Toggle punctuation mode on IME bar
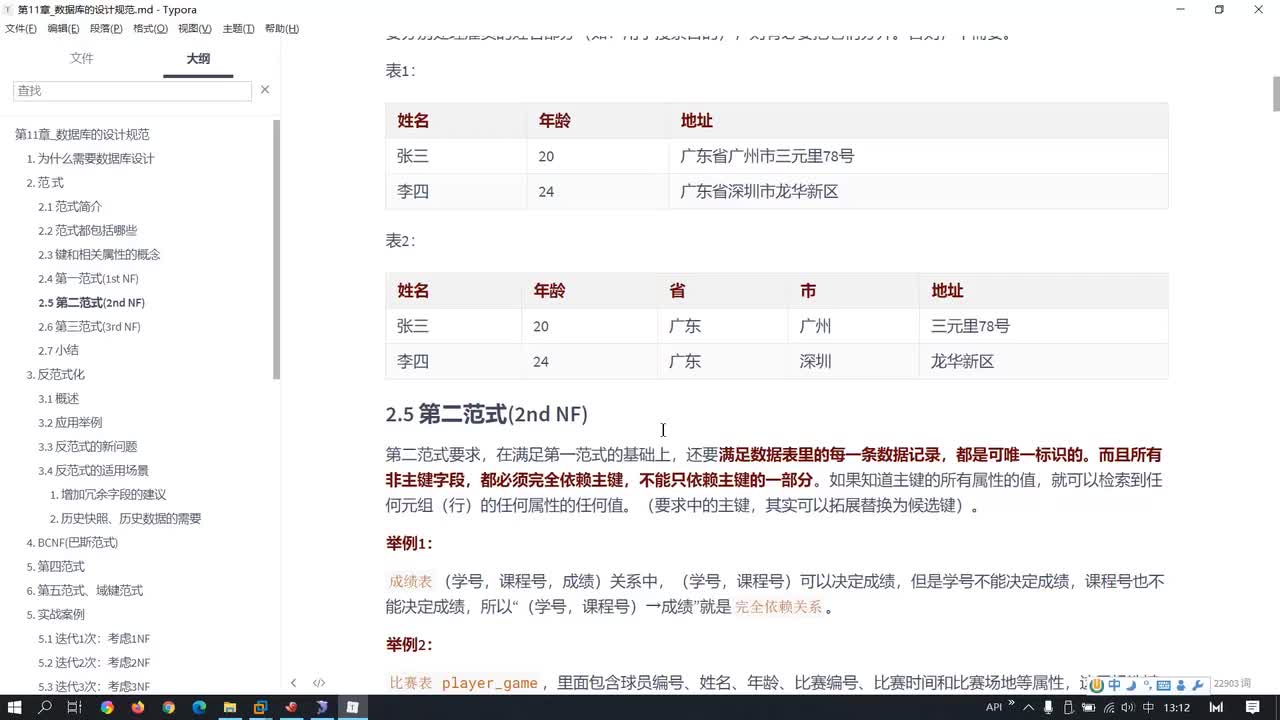The width and height of the screenshot is (1280, 720). [x=1148, y=685]
